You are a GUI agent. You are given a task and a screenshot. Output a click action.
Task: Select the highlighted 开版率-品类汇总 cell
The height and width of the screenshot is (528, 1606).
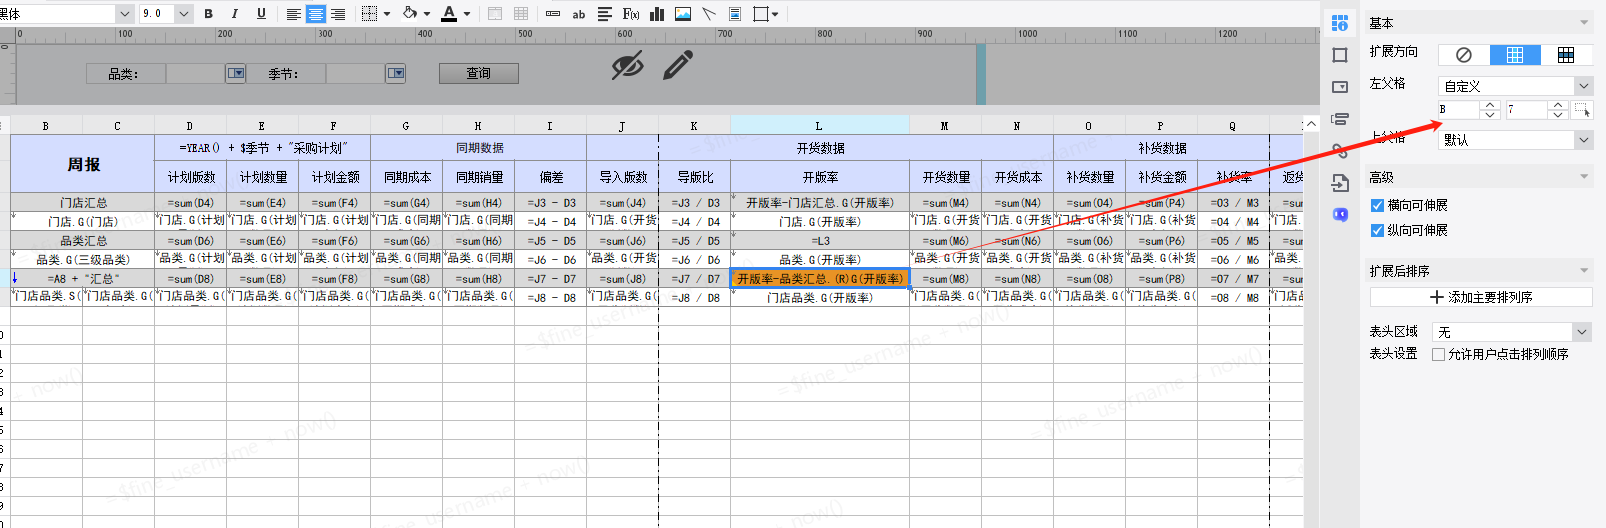[x=820, y=279]
